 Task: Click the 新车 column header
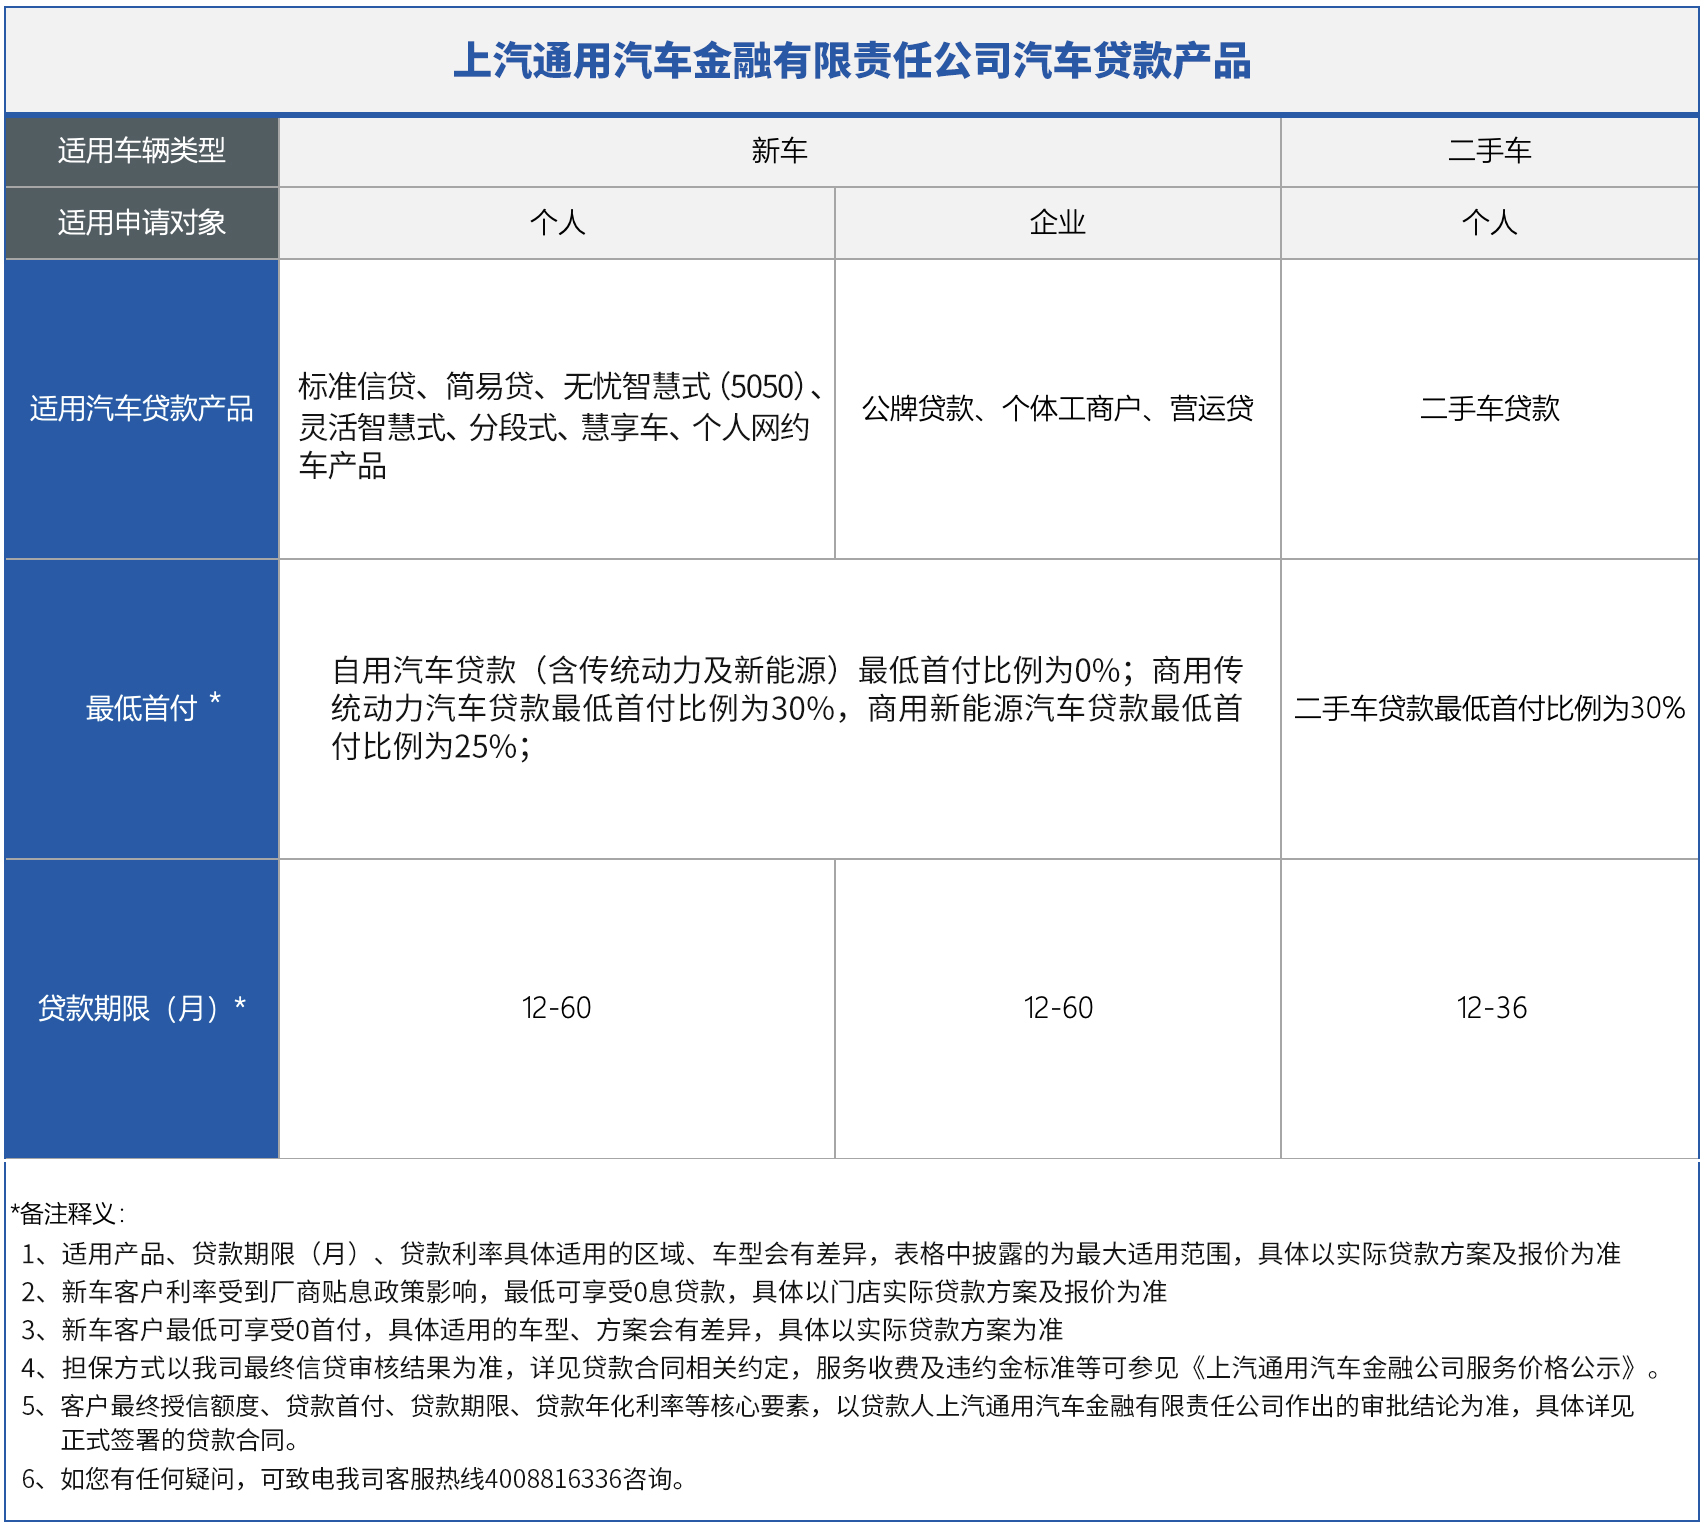pyautogui.click(x=779, y=151)
